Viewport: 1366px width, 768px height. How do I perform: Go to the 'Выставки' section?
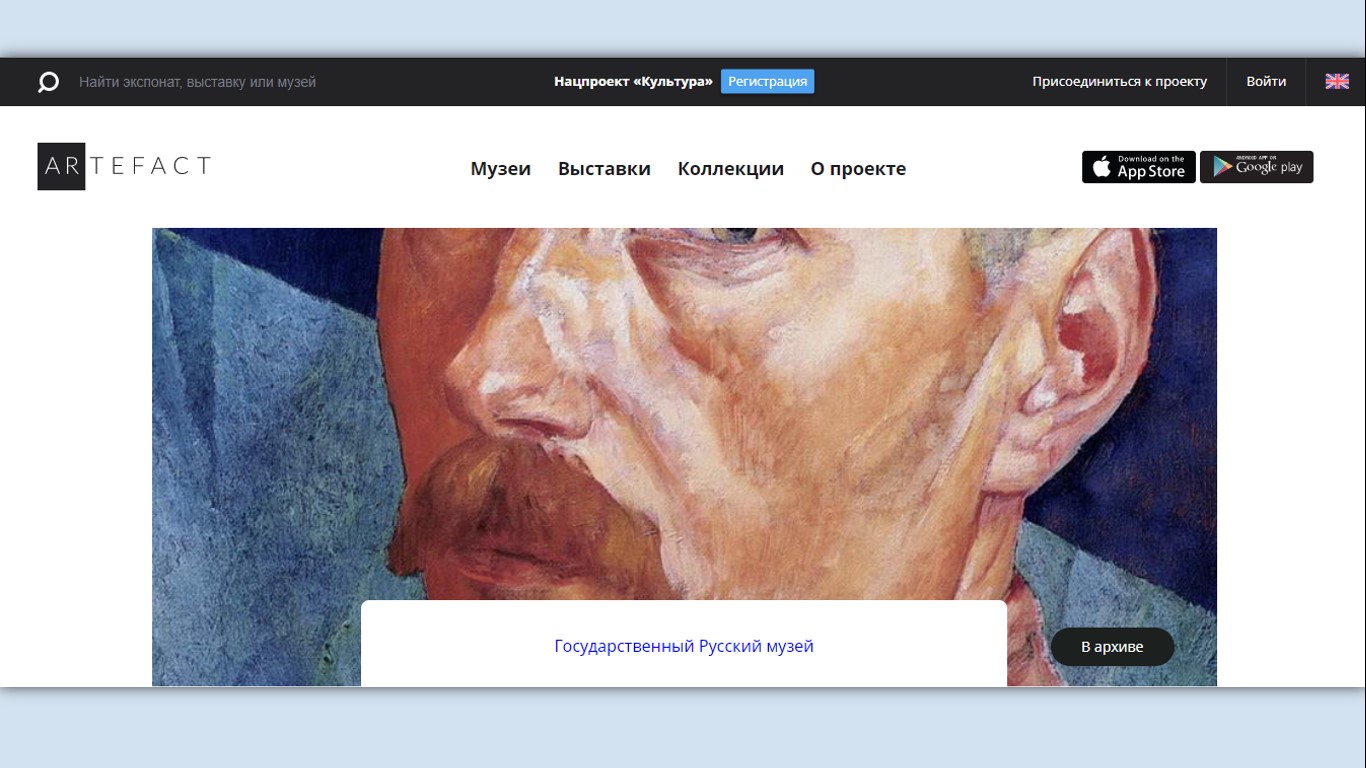point(604,169)
